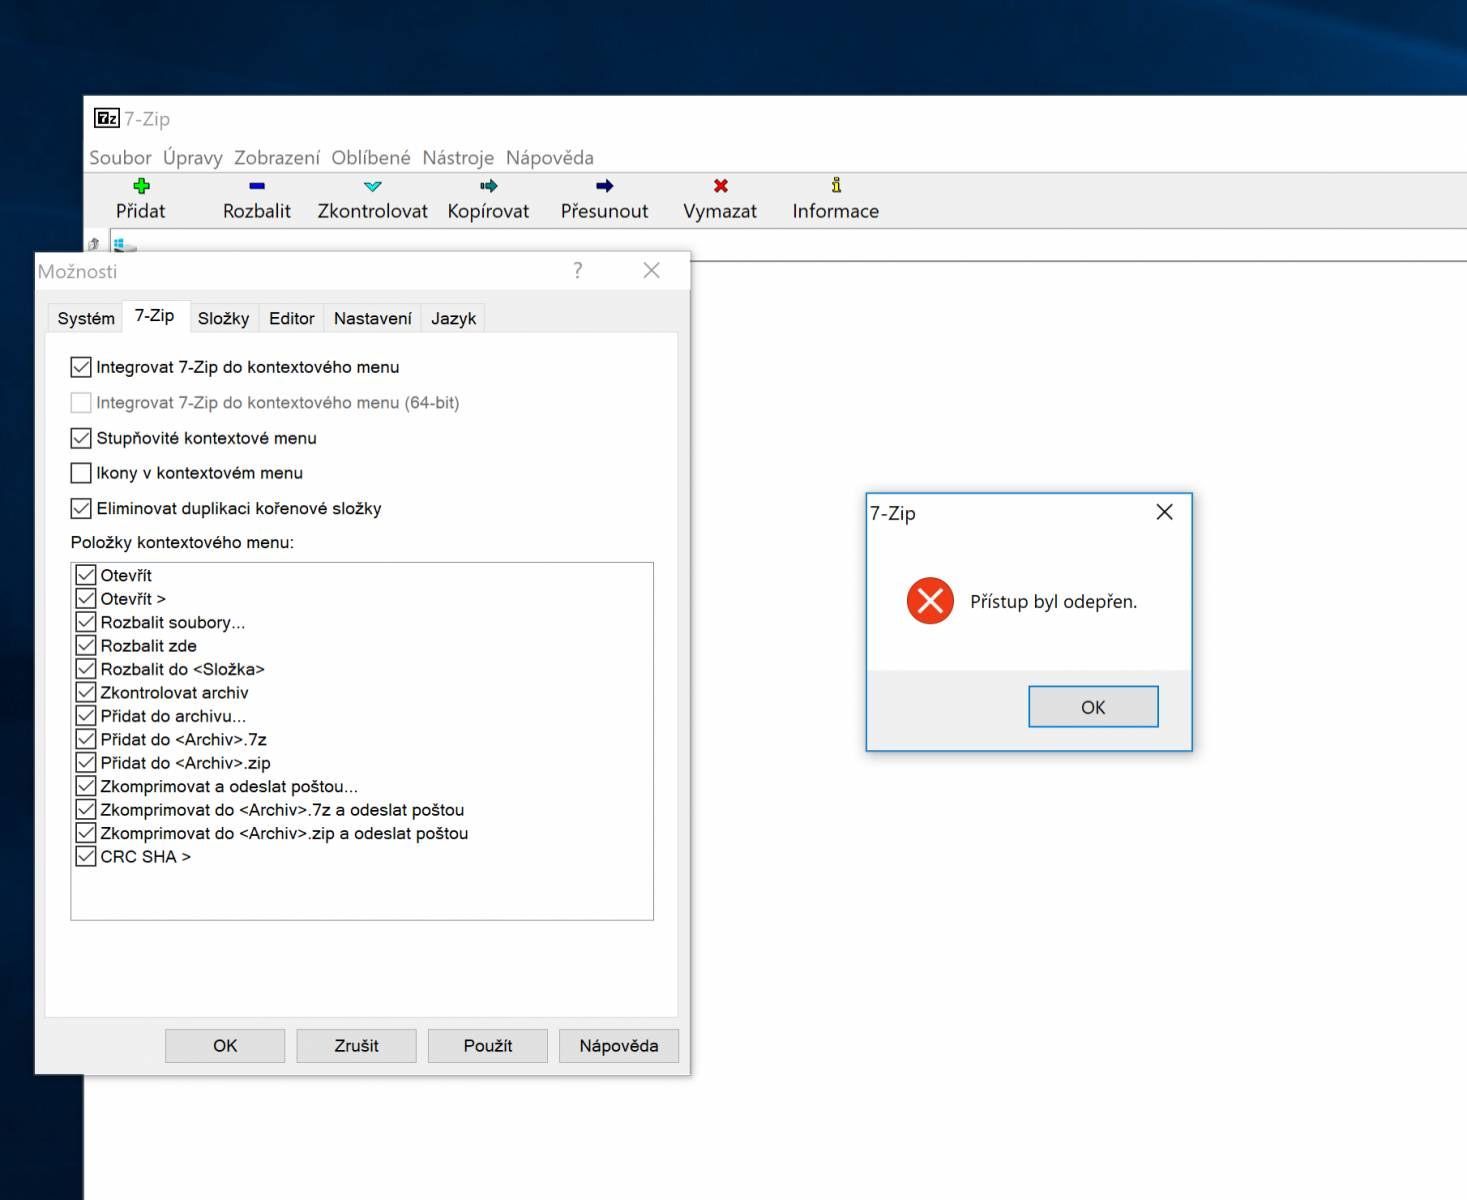Disable Stupňovité kontextové menu
Image resolution: width=1467 pixels, height=1200 pixels.
pyautogui.click(x=81, y=438)
